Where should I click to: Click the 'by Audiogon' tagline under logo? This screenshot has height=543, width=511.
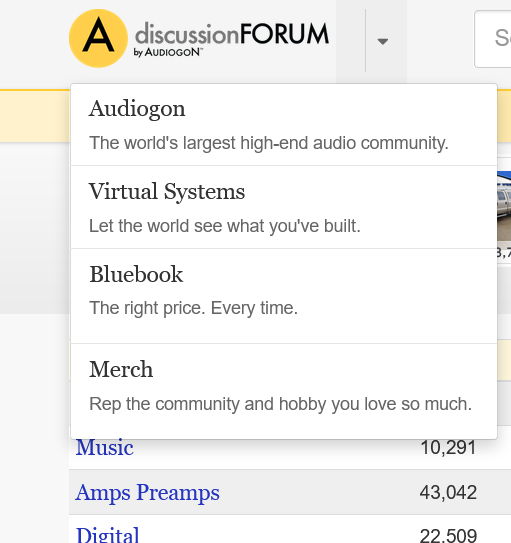[x=168, y=52]
